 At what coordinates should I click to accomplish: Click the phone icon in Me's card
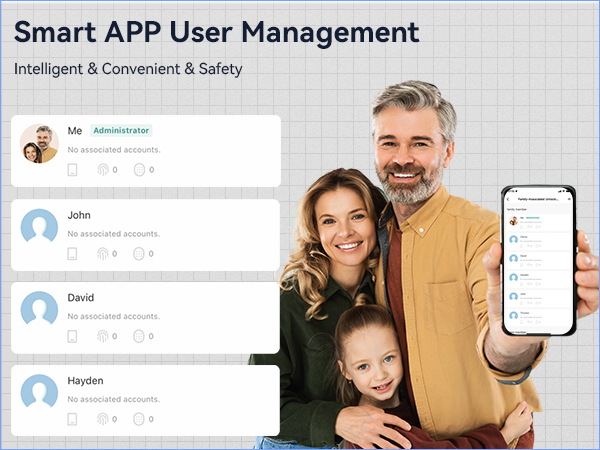pyautogui.click(x=72, y=170)
